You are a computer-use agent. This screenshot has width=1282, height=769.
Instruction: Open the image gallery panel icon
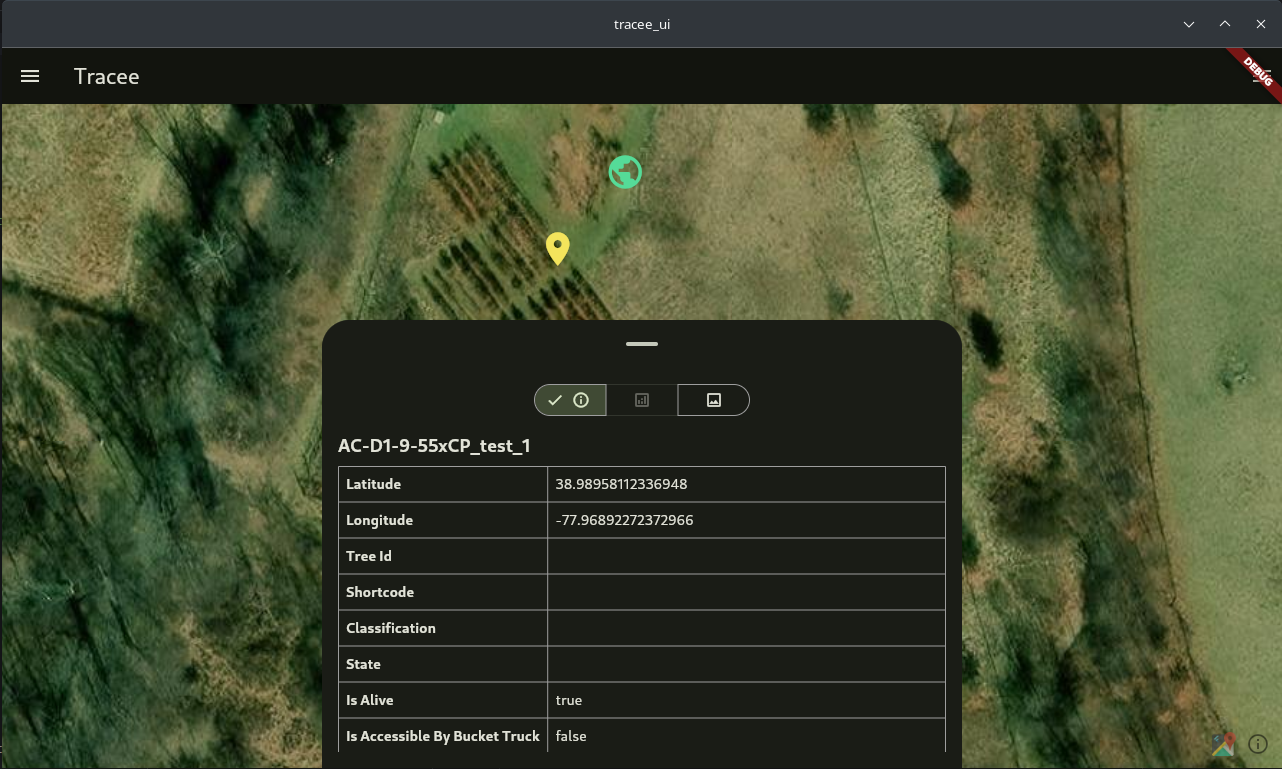click(713, 399)
